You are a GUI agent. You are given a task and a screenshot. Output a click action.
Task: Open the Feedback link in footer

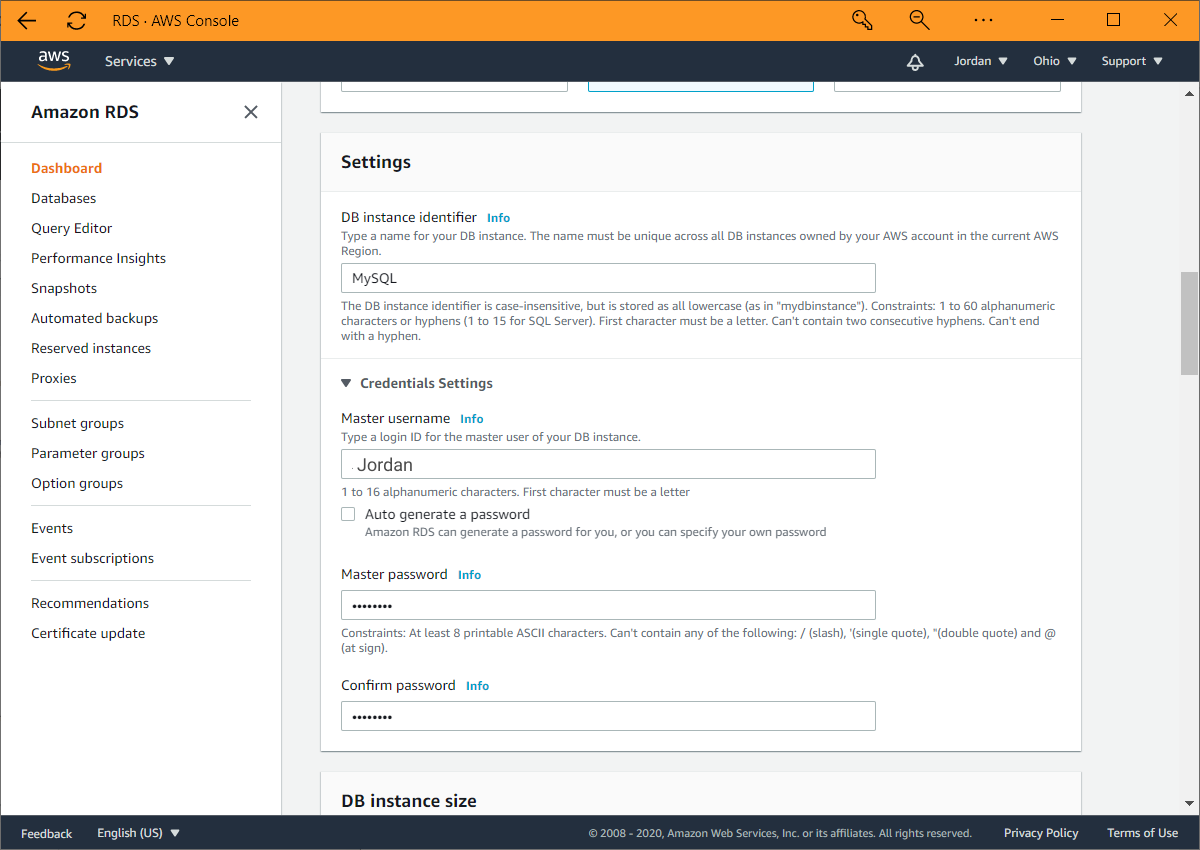(x=46, y=833)
